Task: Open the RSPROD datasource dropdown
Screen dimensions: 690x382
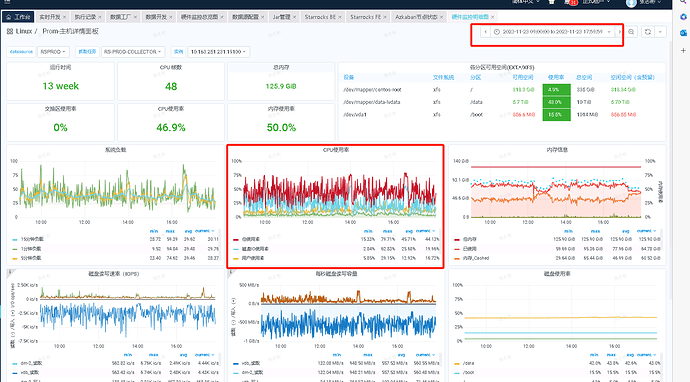Action: coord(53,51)
